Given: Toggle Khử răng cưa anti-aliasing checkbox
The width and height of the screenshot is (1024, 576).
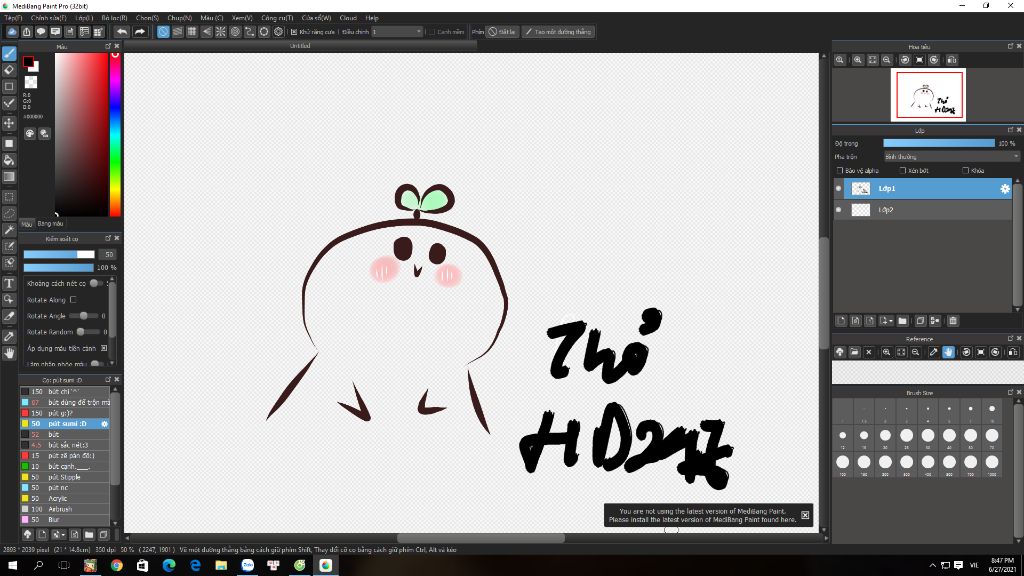Looking at the screenshot, I should (294, 32).
